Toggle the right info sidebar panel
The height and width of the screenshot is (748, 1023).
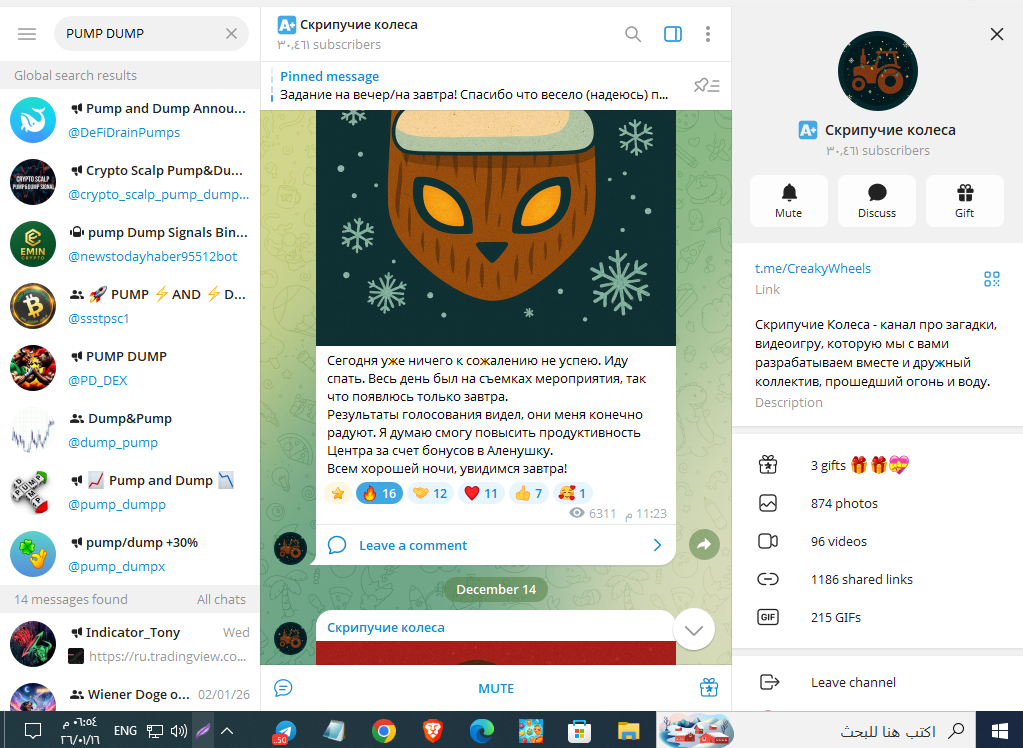click(x=673, y=34)
